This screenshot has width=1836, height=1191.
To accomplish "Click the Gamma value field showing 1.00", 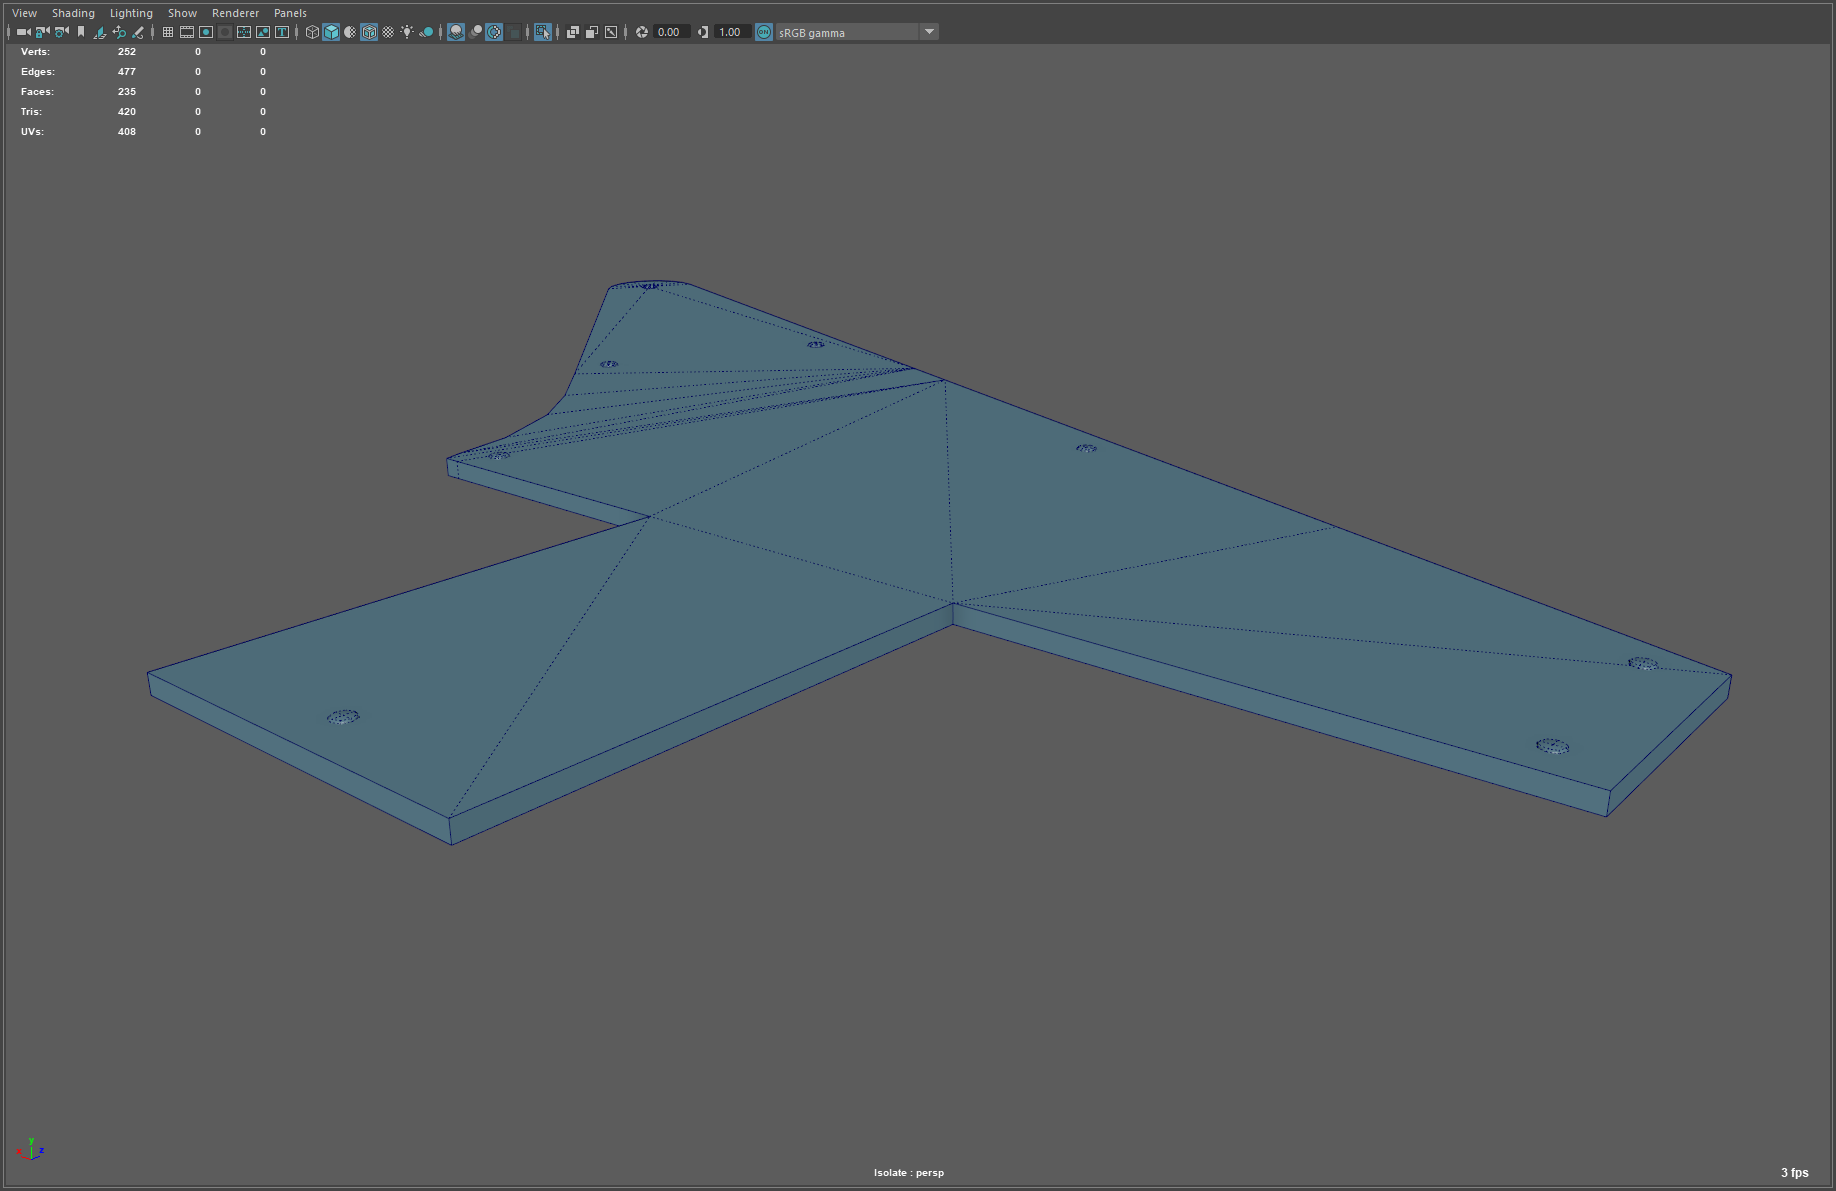I will coord(732,32).
